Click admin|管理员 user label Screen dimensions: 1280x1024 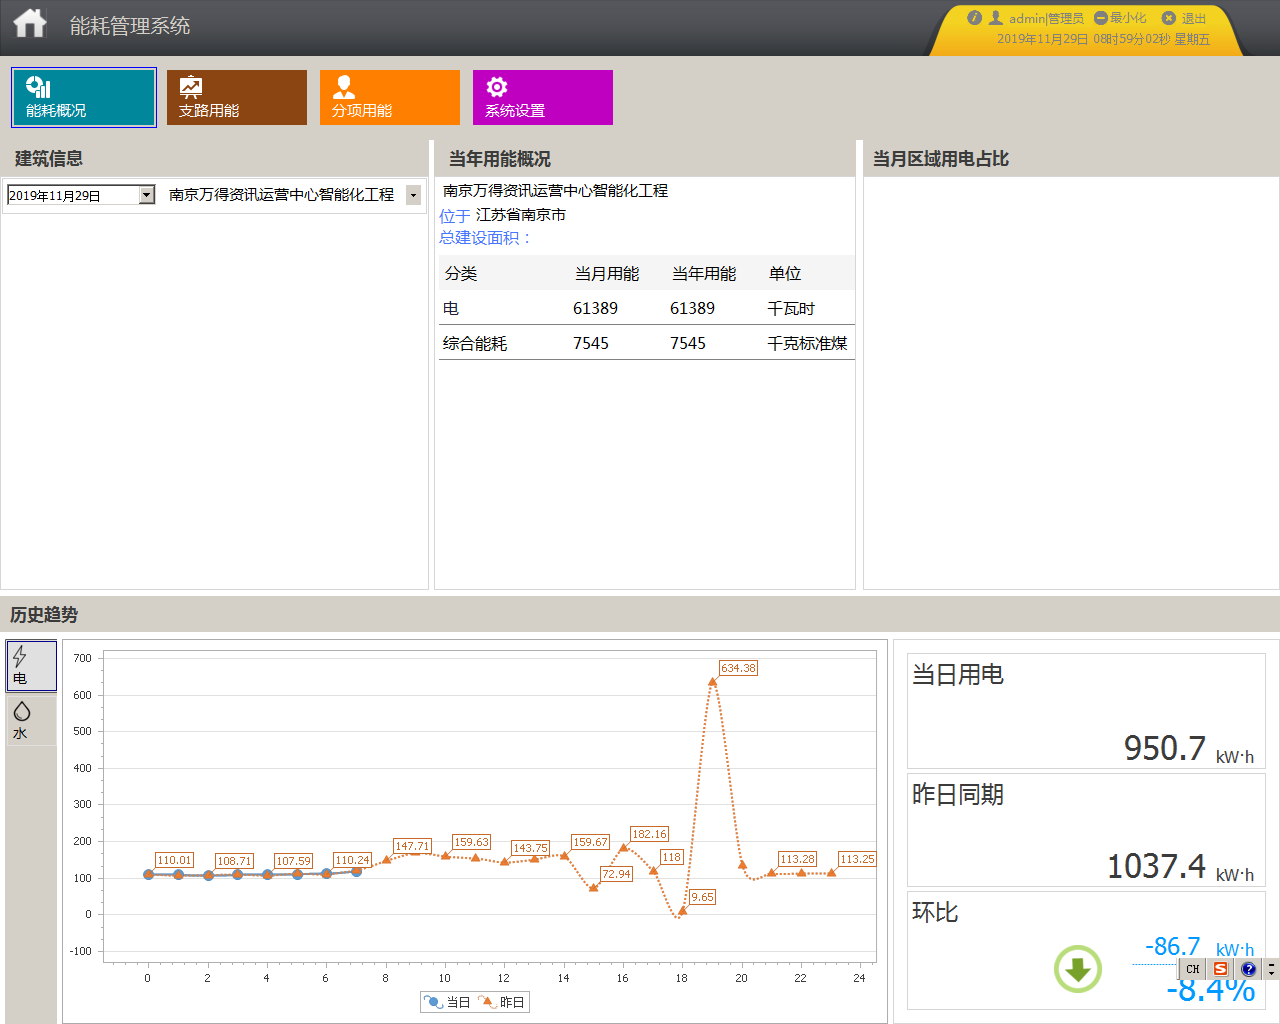tap(1046, 18)
